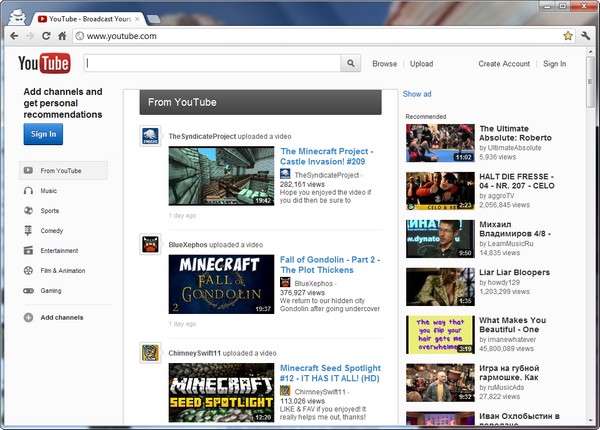Bookmark page with the star icon
The width and height of the screenshot is (600, 430).
568,36
